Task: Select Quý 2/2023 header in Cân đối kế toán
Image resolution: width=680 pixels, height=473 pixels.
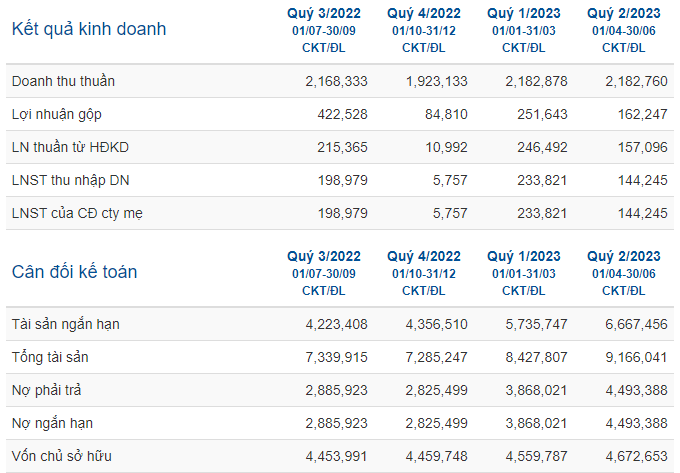Action: [624, 256]
